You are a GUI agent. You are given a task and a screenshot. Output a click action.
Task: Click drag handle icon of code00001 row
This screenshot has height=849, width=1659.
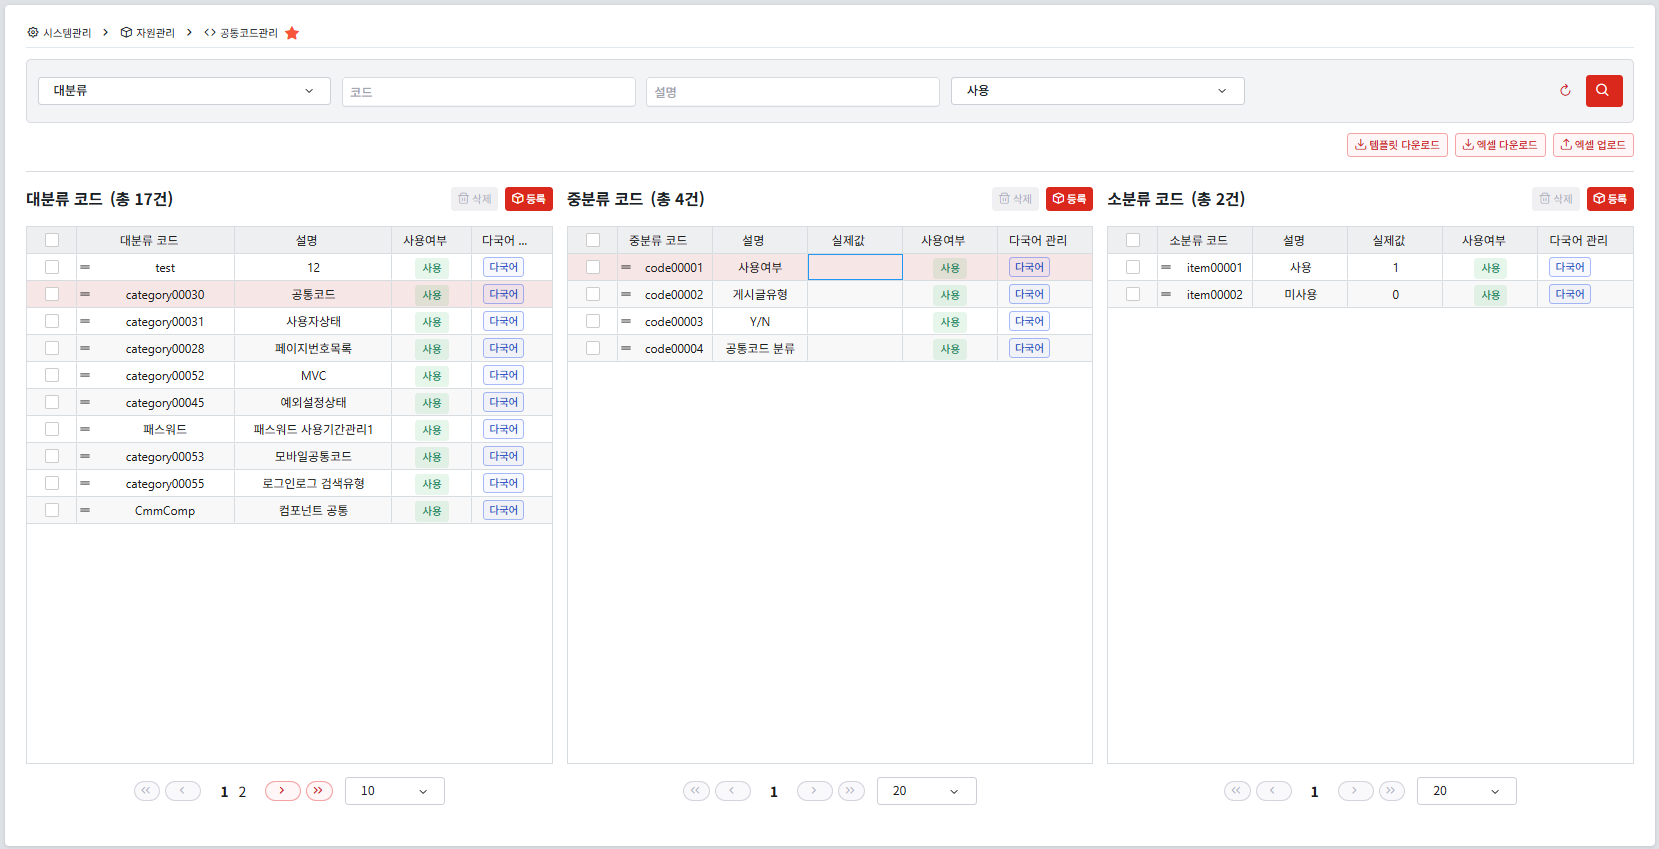coord(626,268)
